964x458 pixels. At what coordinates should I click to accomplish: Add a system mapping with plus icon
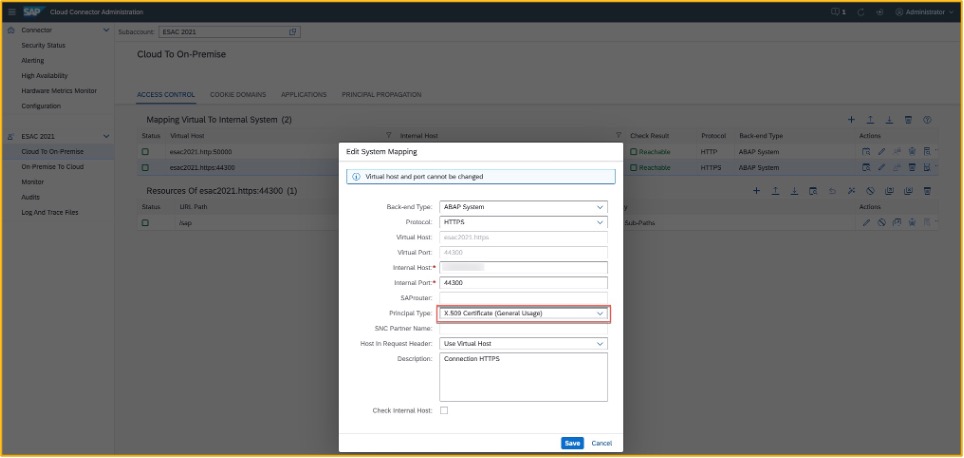tap(851, 120)
